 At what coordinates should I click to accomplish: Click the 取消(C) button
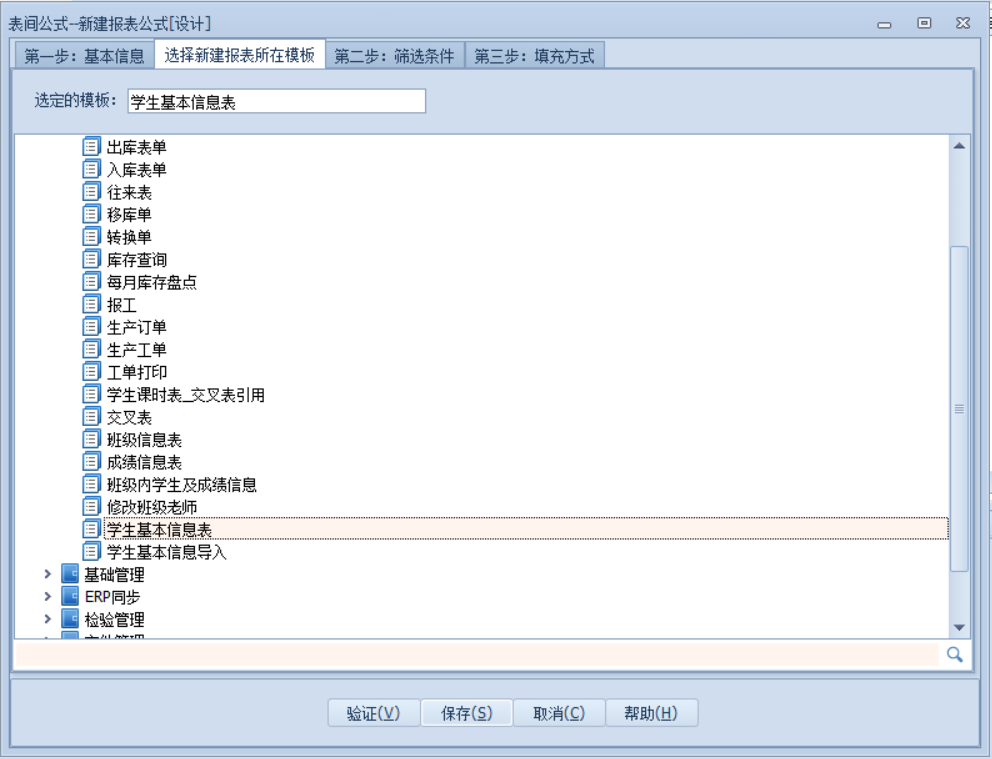coord(558,713)
